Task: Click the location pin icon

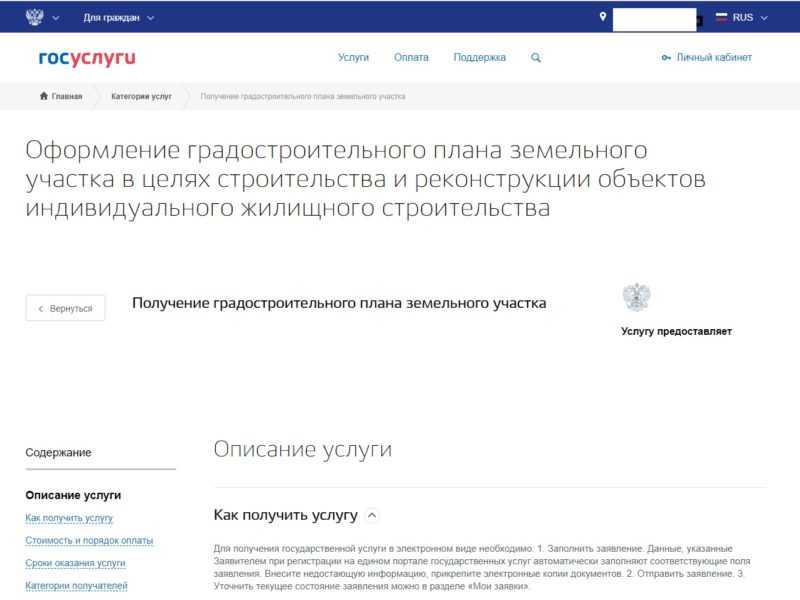Action: pos(602,17)
